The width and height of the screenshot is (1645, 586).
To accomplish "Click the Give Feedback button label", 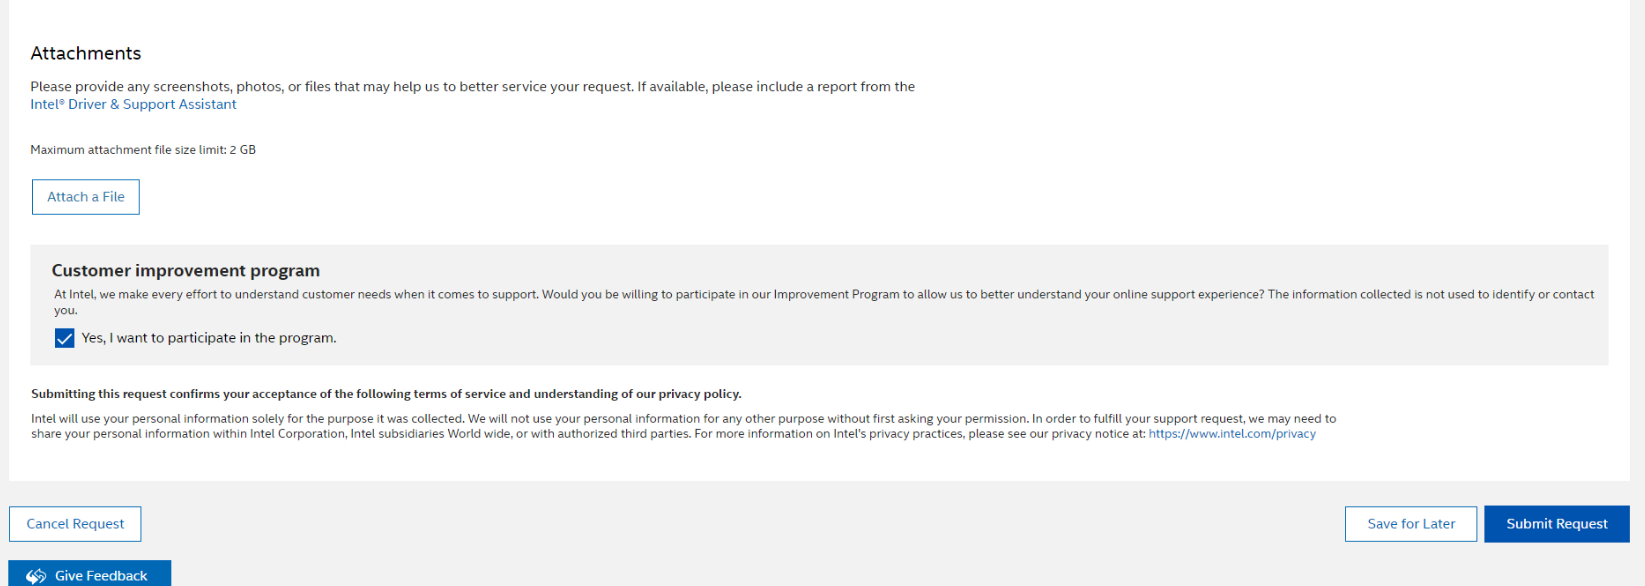I will point(101,576).
